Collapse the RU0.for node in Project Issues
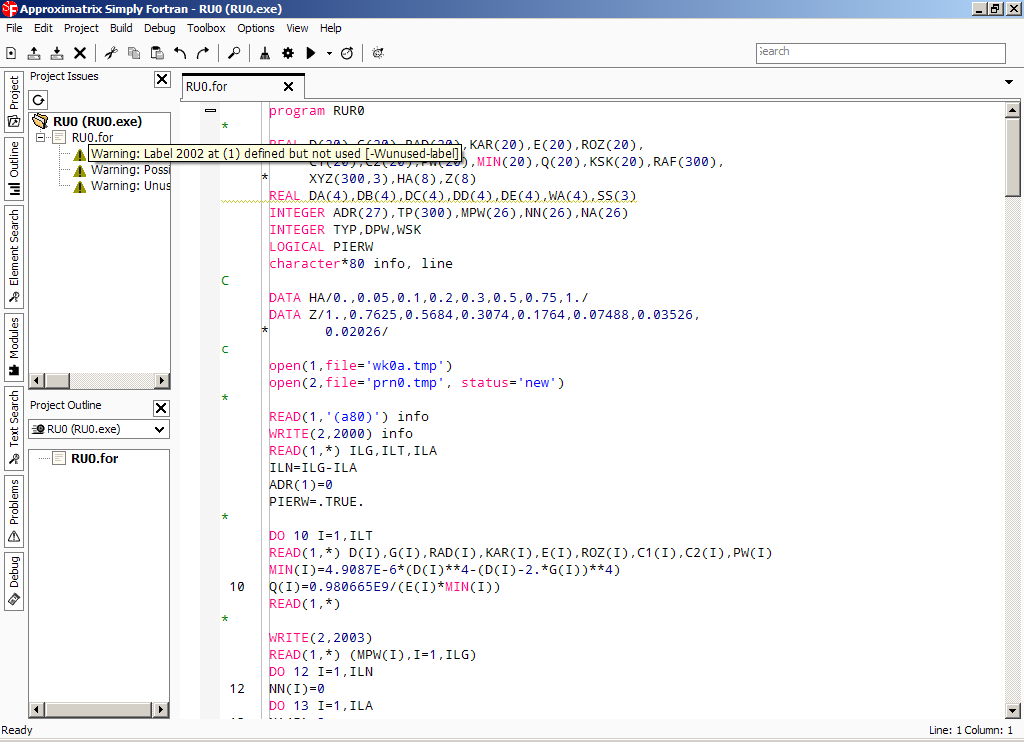This screenshot has width=1024, height=742. coord(41,138)
